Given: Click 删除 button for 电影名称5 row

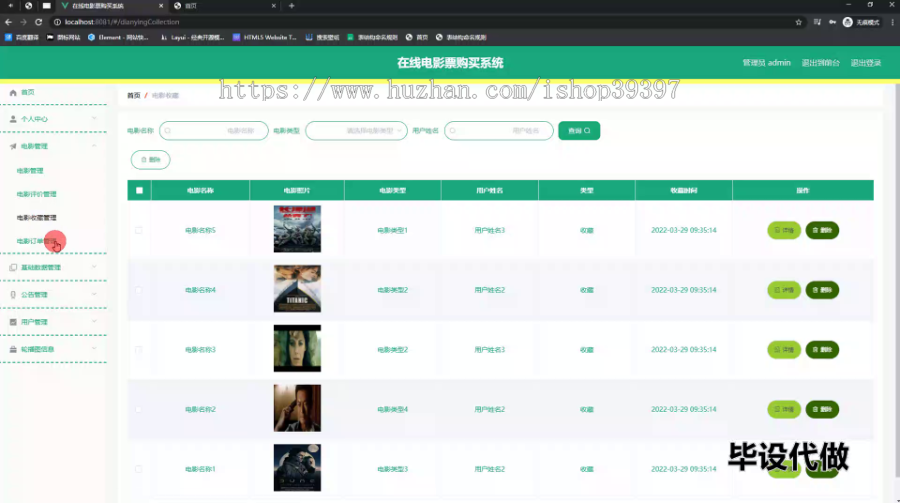Looking at the screenshot, I should tap(822, 230).
